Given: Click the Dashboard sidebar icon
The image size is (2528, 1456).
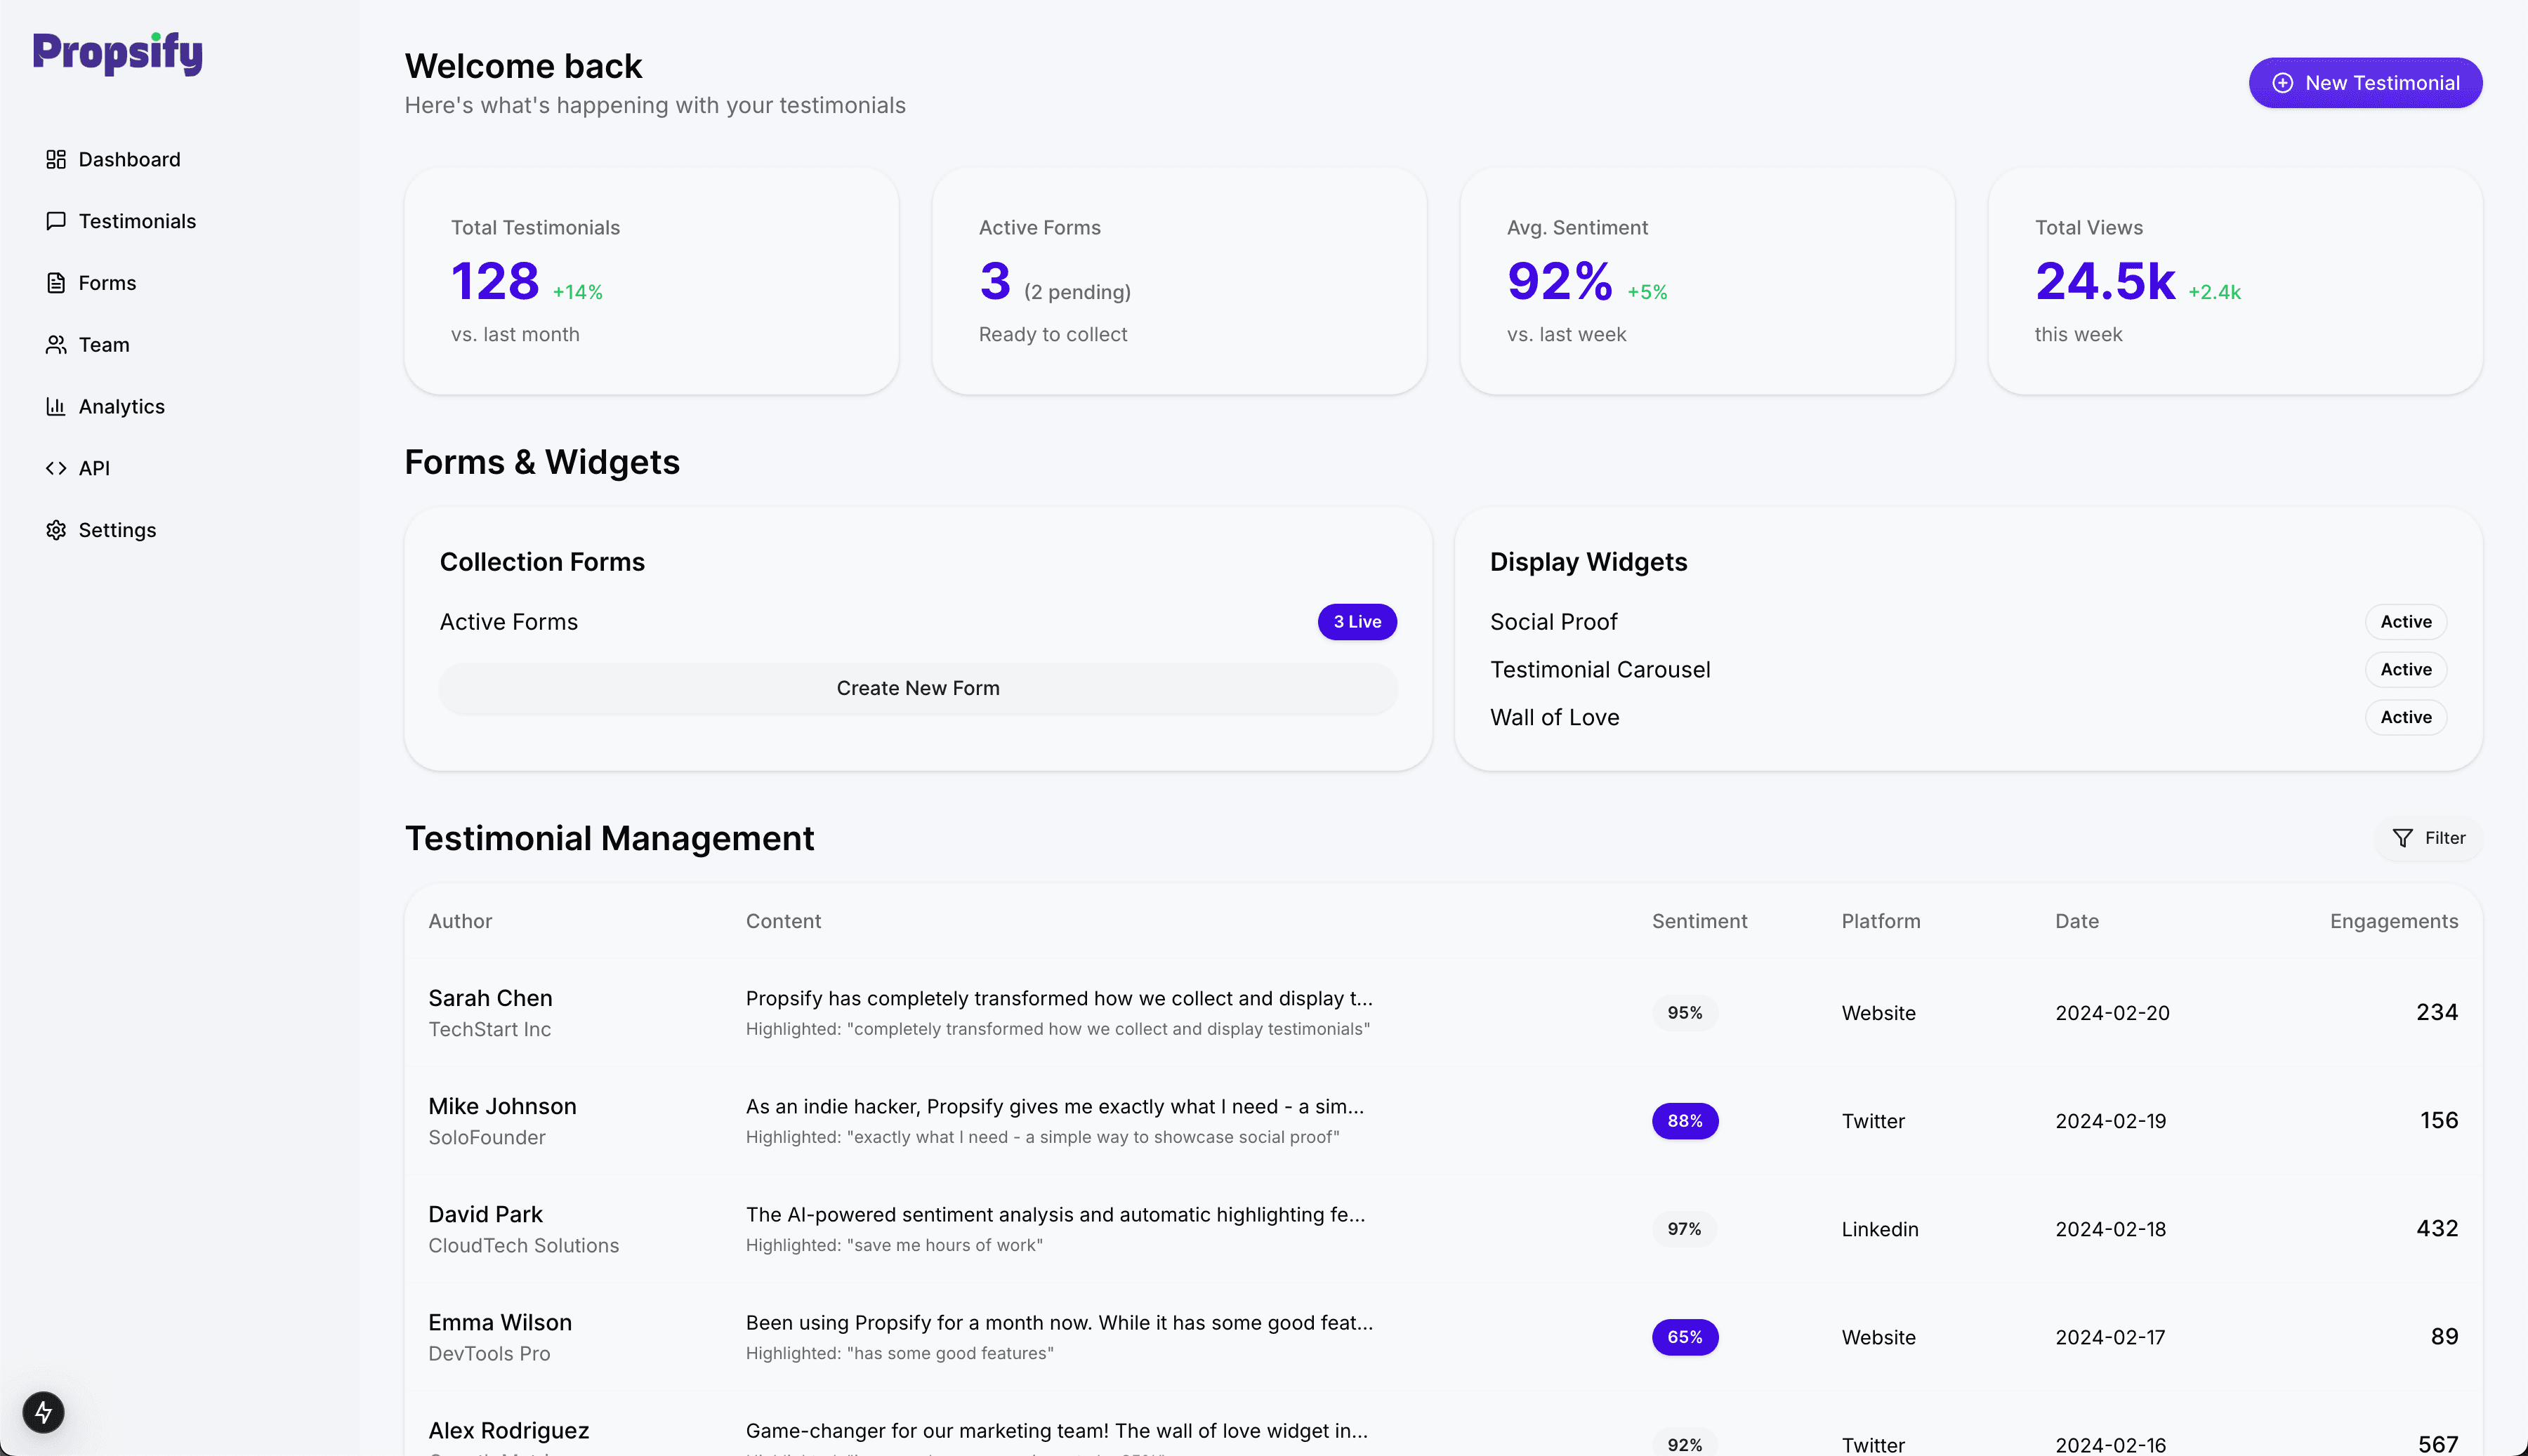Looking at the screenshot, I should coord(55,158).
